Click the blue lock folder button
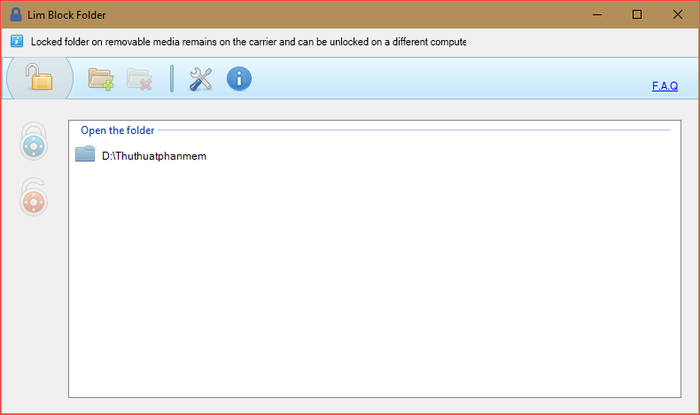700x415 pixels. click(x=33, y=141)
